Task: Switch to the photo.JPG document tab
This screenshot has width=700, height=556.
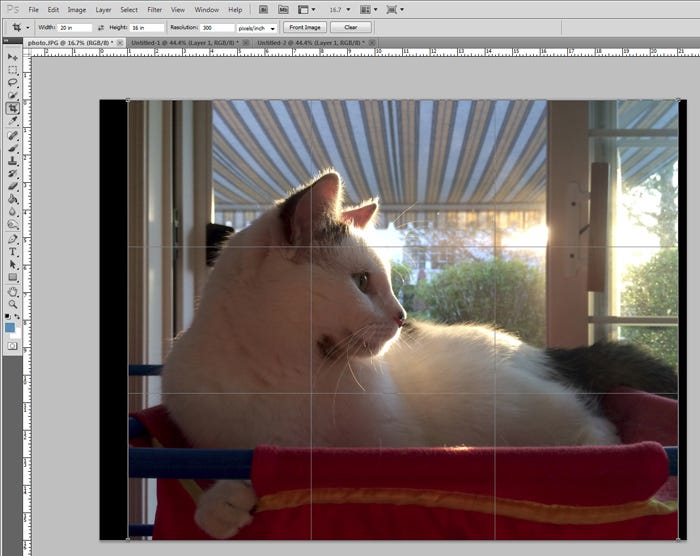Action: [71, 42]
